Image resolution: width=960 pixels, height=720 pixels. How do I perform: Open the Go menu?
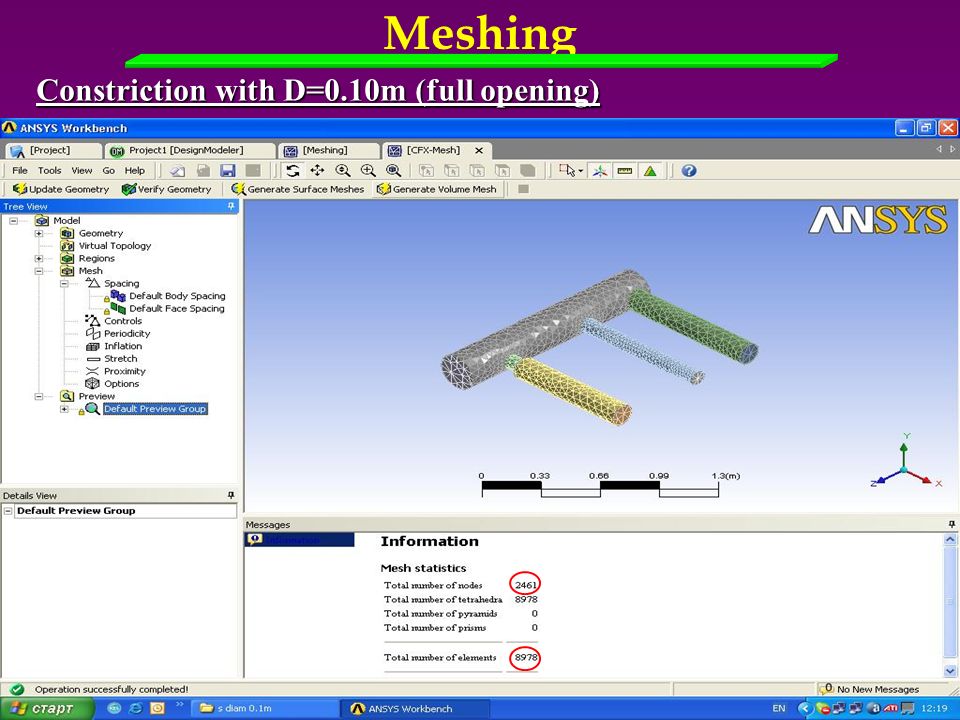tap(108, 171)
